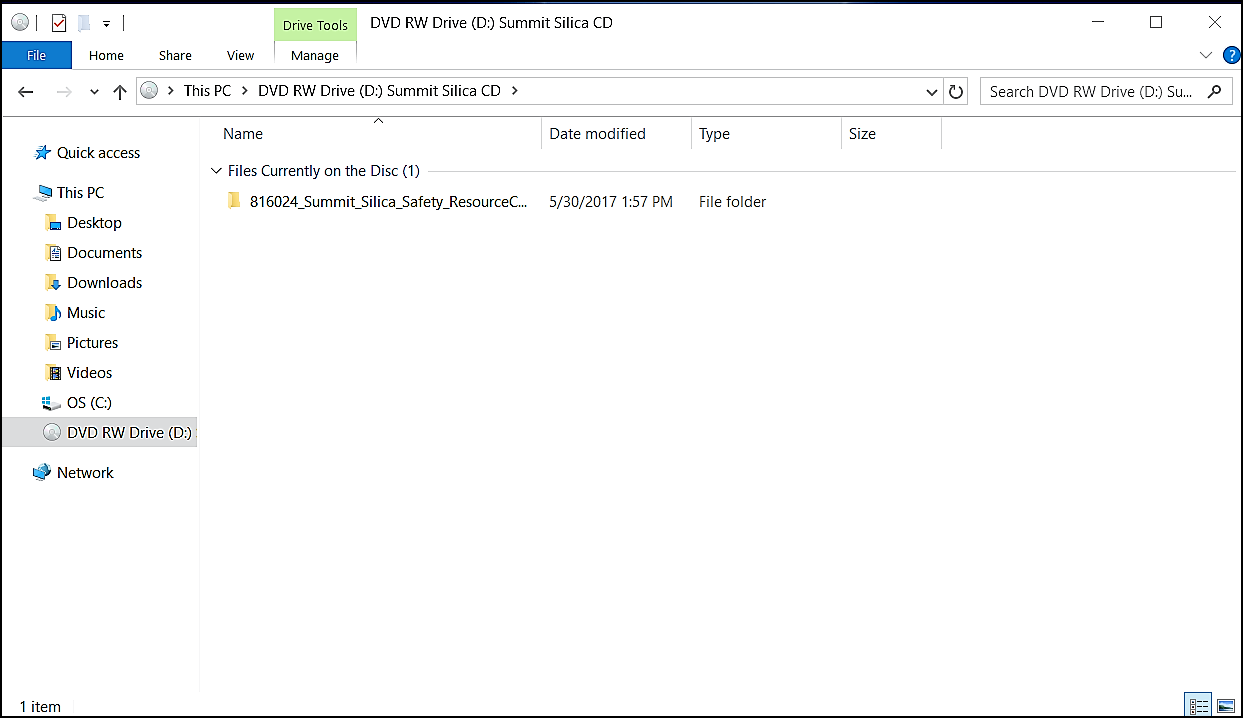Select Quick access in the navigation pane
The width and height of the screenshot is (1243, 718).
coord(98,153)
